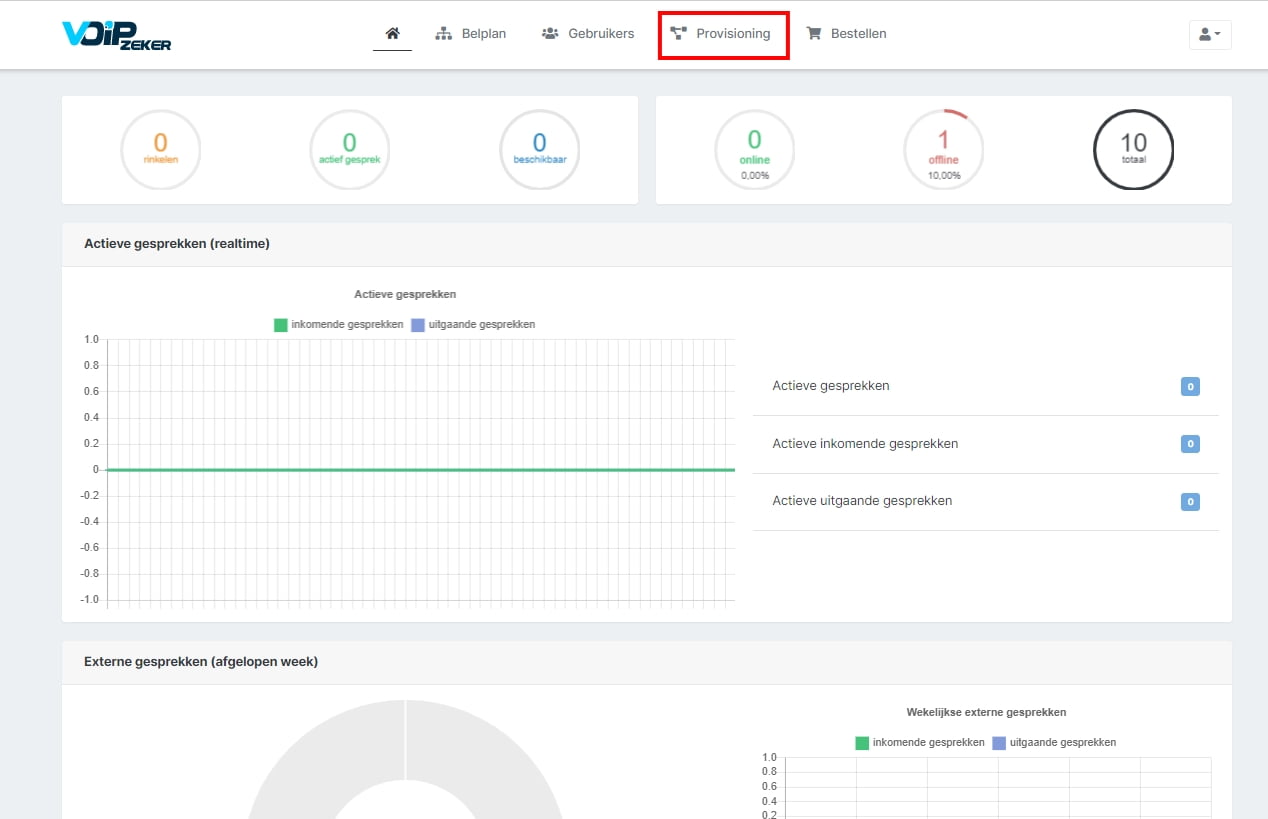
Task: Select the 'Actieve gesprekken (realtime)' panel header
Action: [x=647, y=244]
